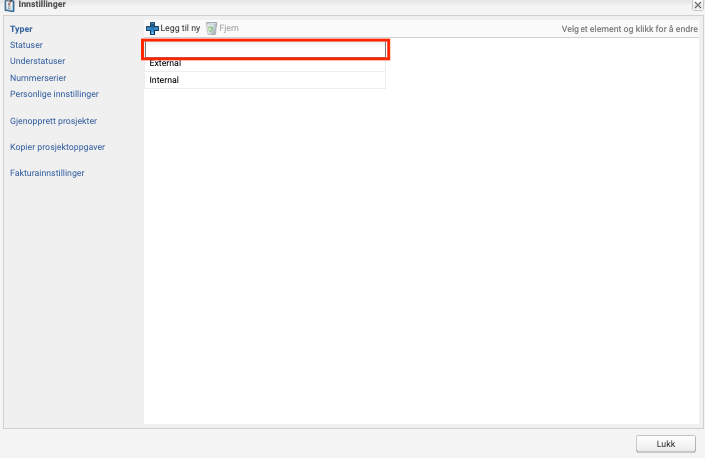This screenshot has height=458, width=705.
Task: Navigate to Fakturainnstillinger
Action: 46,173
